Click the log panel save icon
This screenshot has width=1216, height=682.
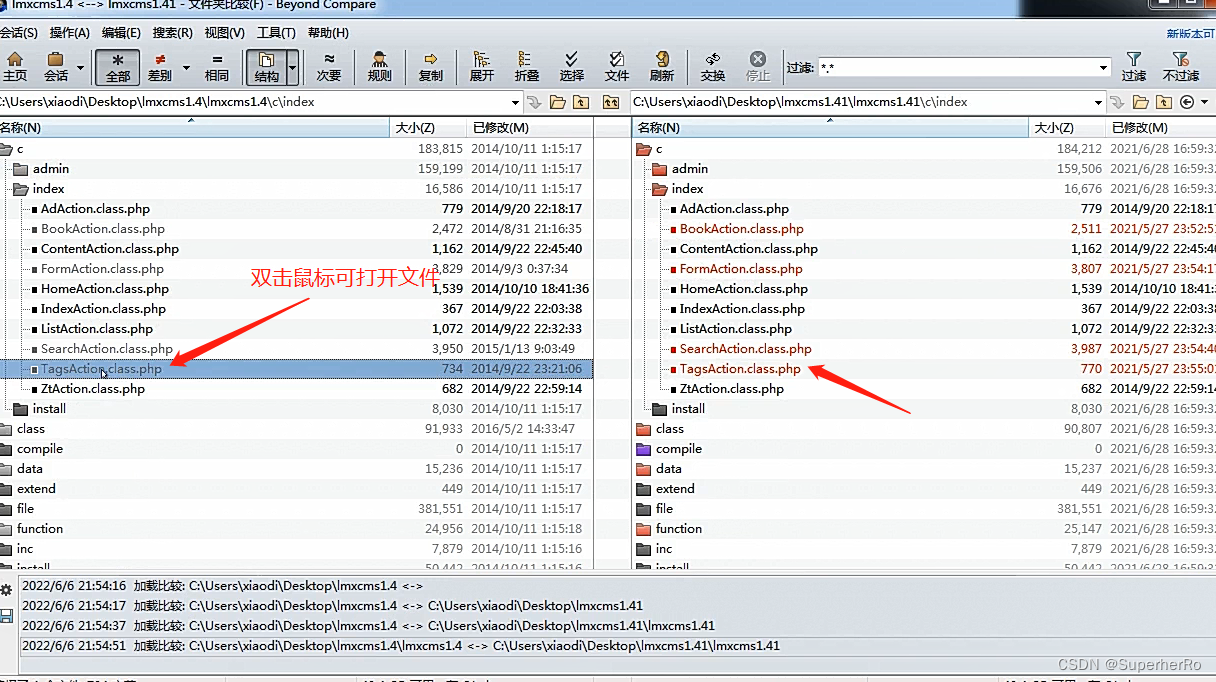7,615
